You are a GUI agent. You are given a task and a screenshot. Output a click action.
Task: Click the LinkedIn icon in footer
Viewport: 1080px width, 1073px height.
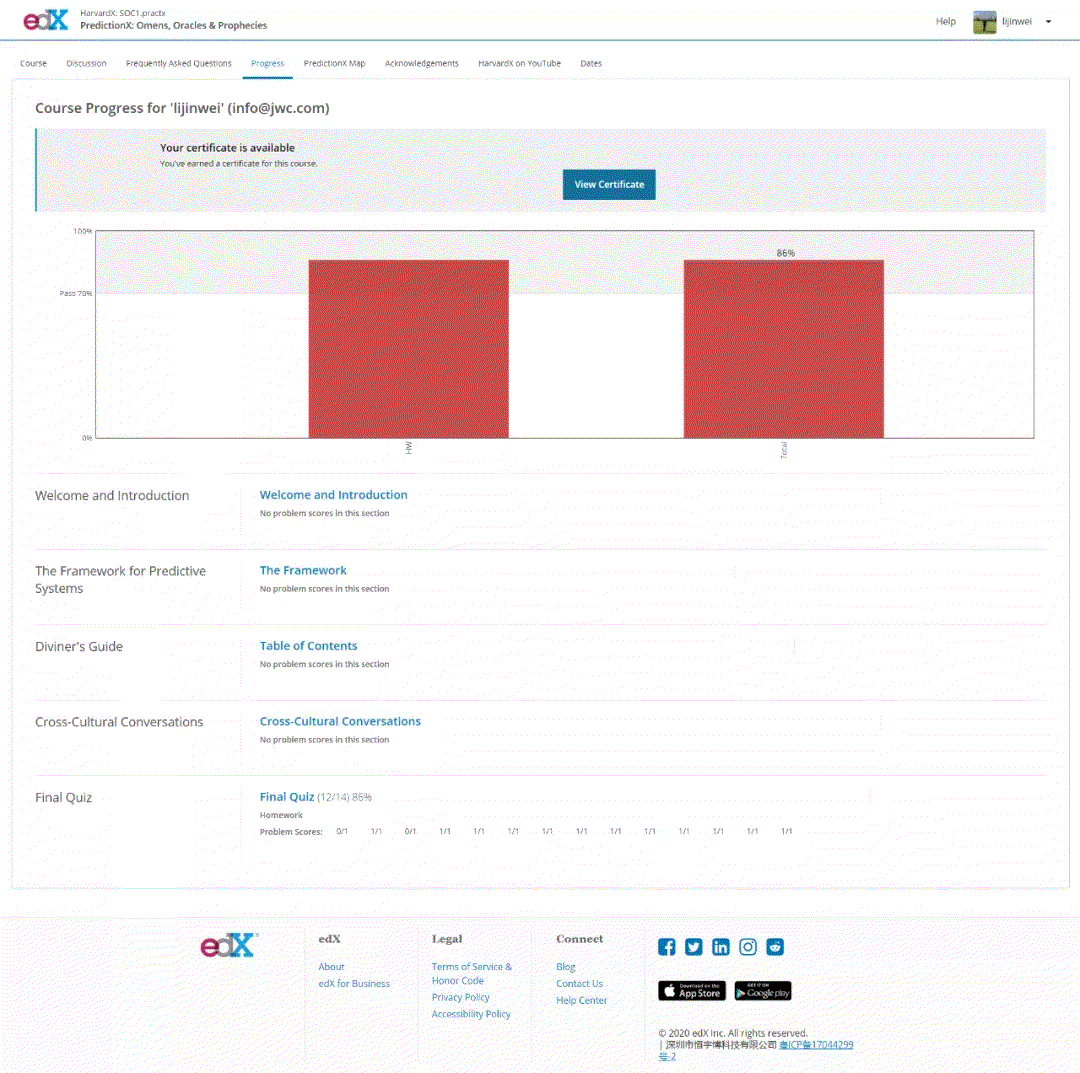tap(720, 947)
